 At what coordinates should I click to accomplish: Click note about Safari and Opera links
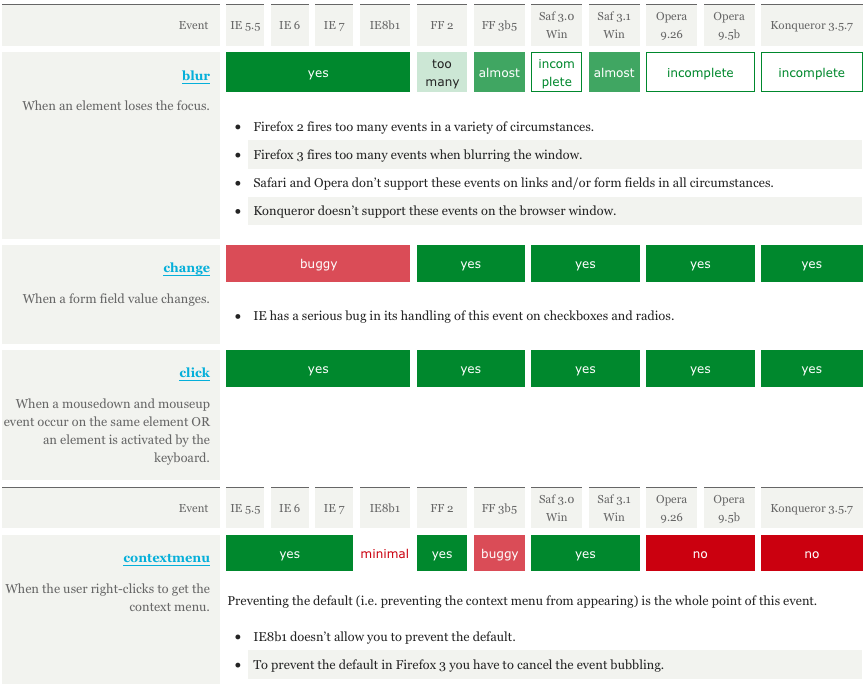pyautogui.click(x=513, y=183)
